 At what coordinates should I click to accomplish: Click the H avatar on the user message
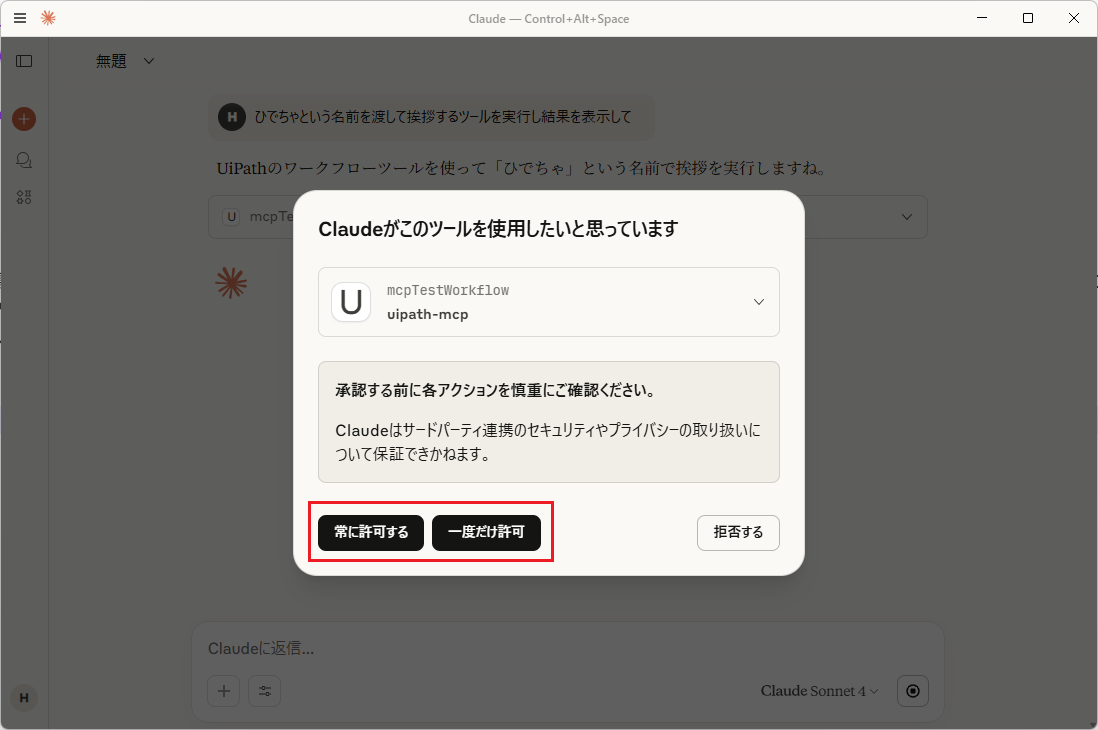(x=232, y=117)
